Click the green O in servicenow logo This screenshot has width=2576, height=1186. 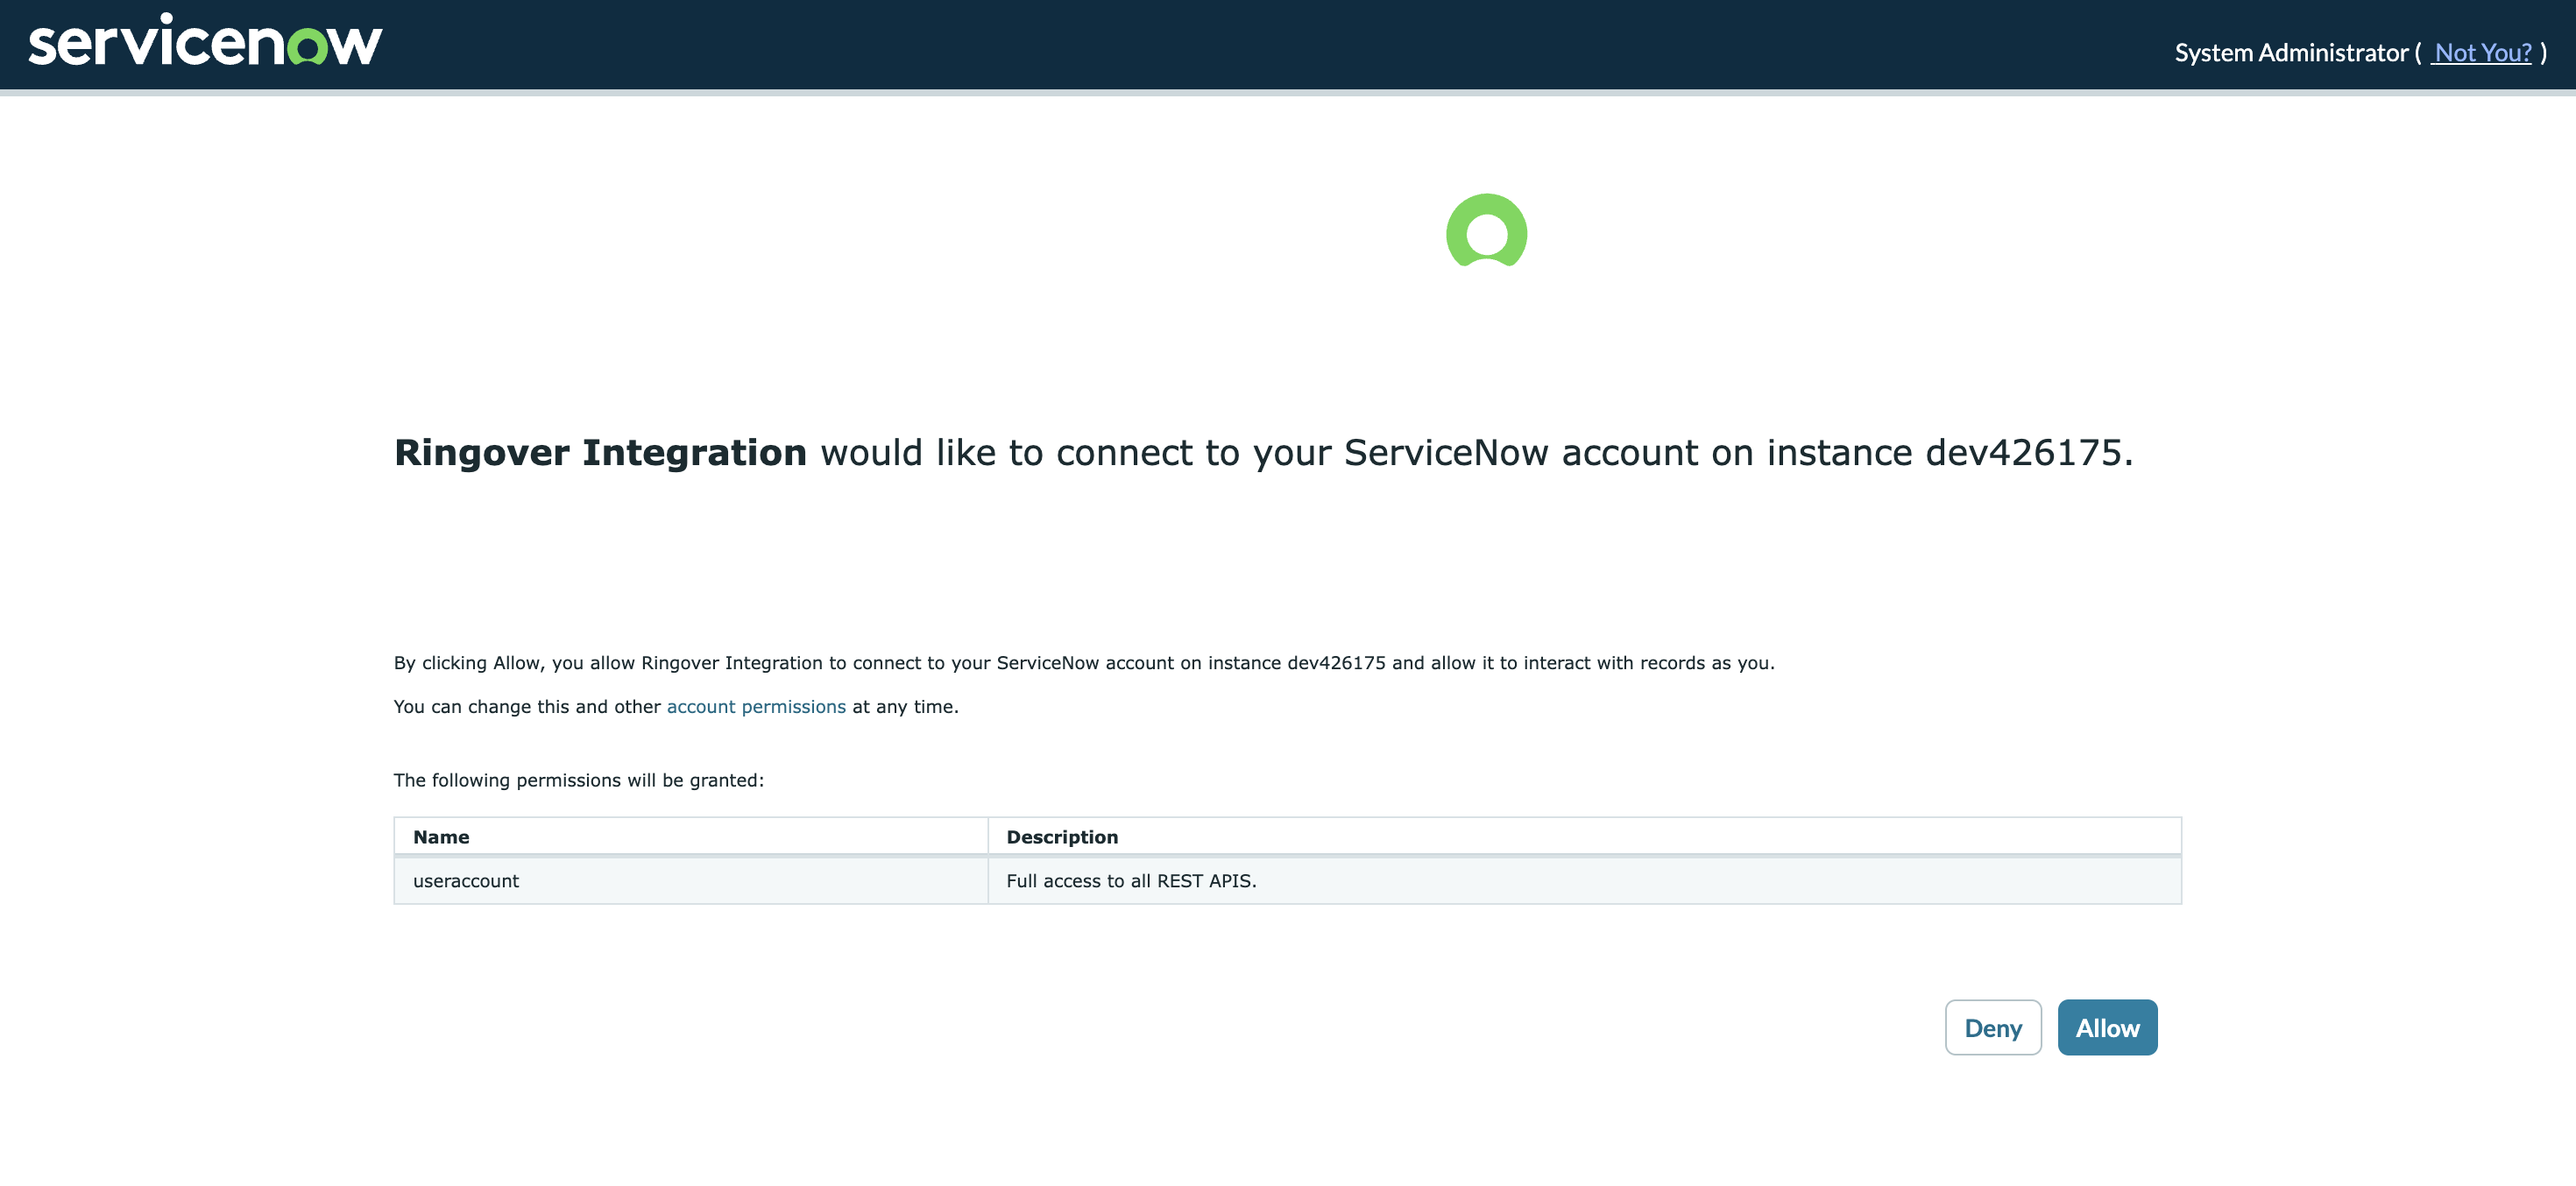tap(308, 47)
